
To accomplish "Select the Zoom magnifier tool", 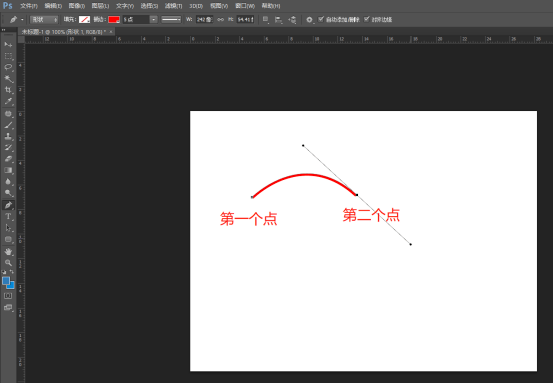I will [x=8, y=263].
